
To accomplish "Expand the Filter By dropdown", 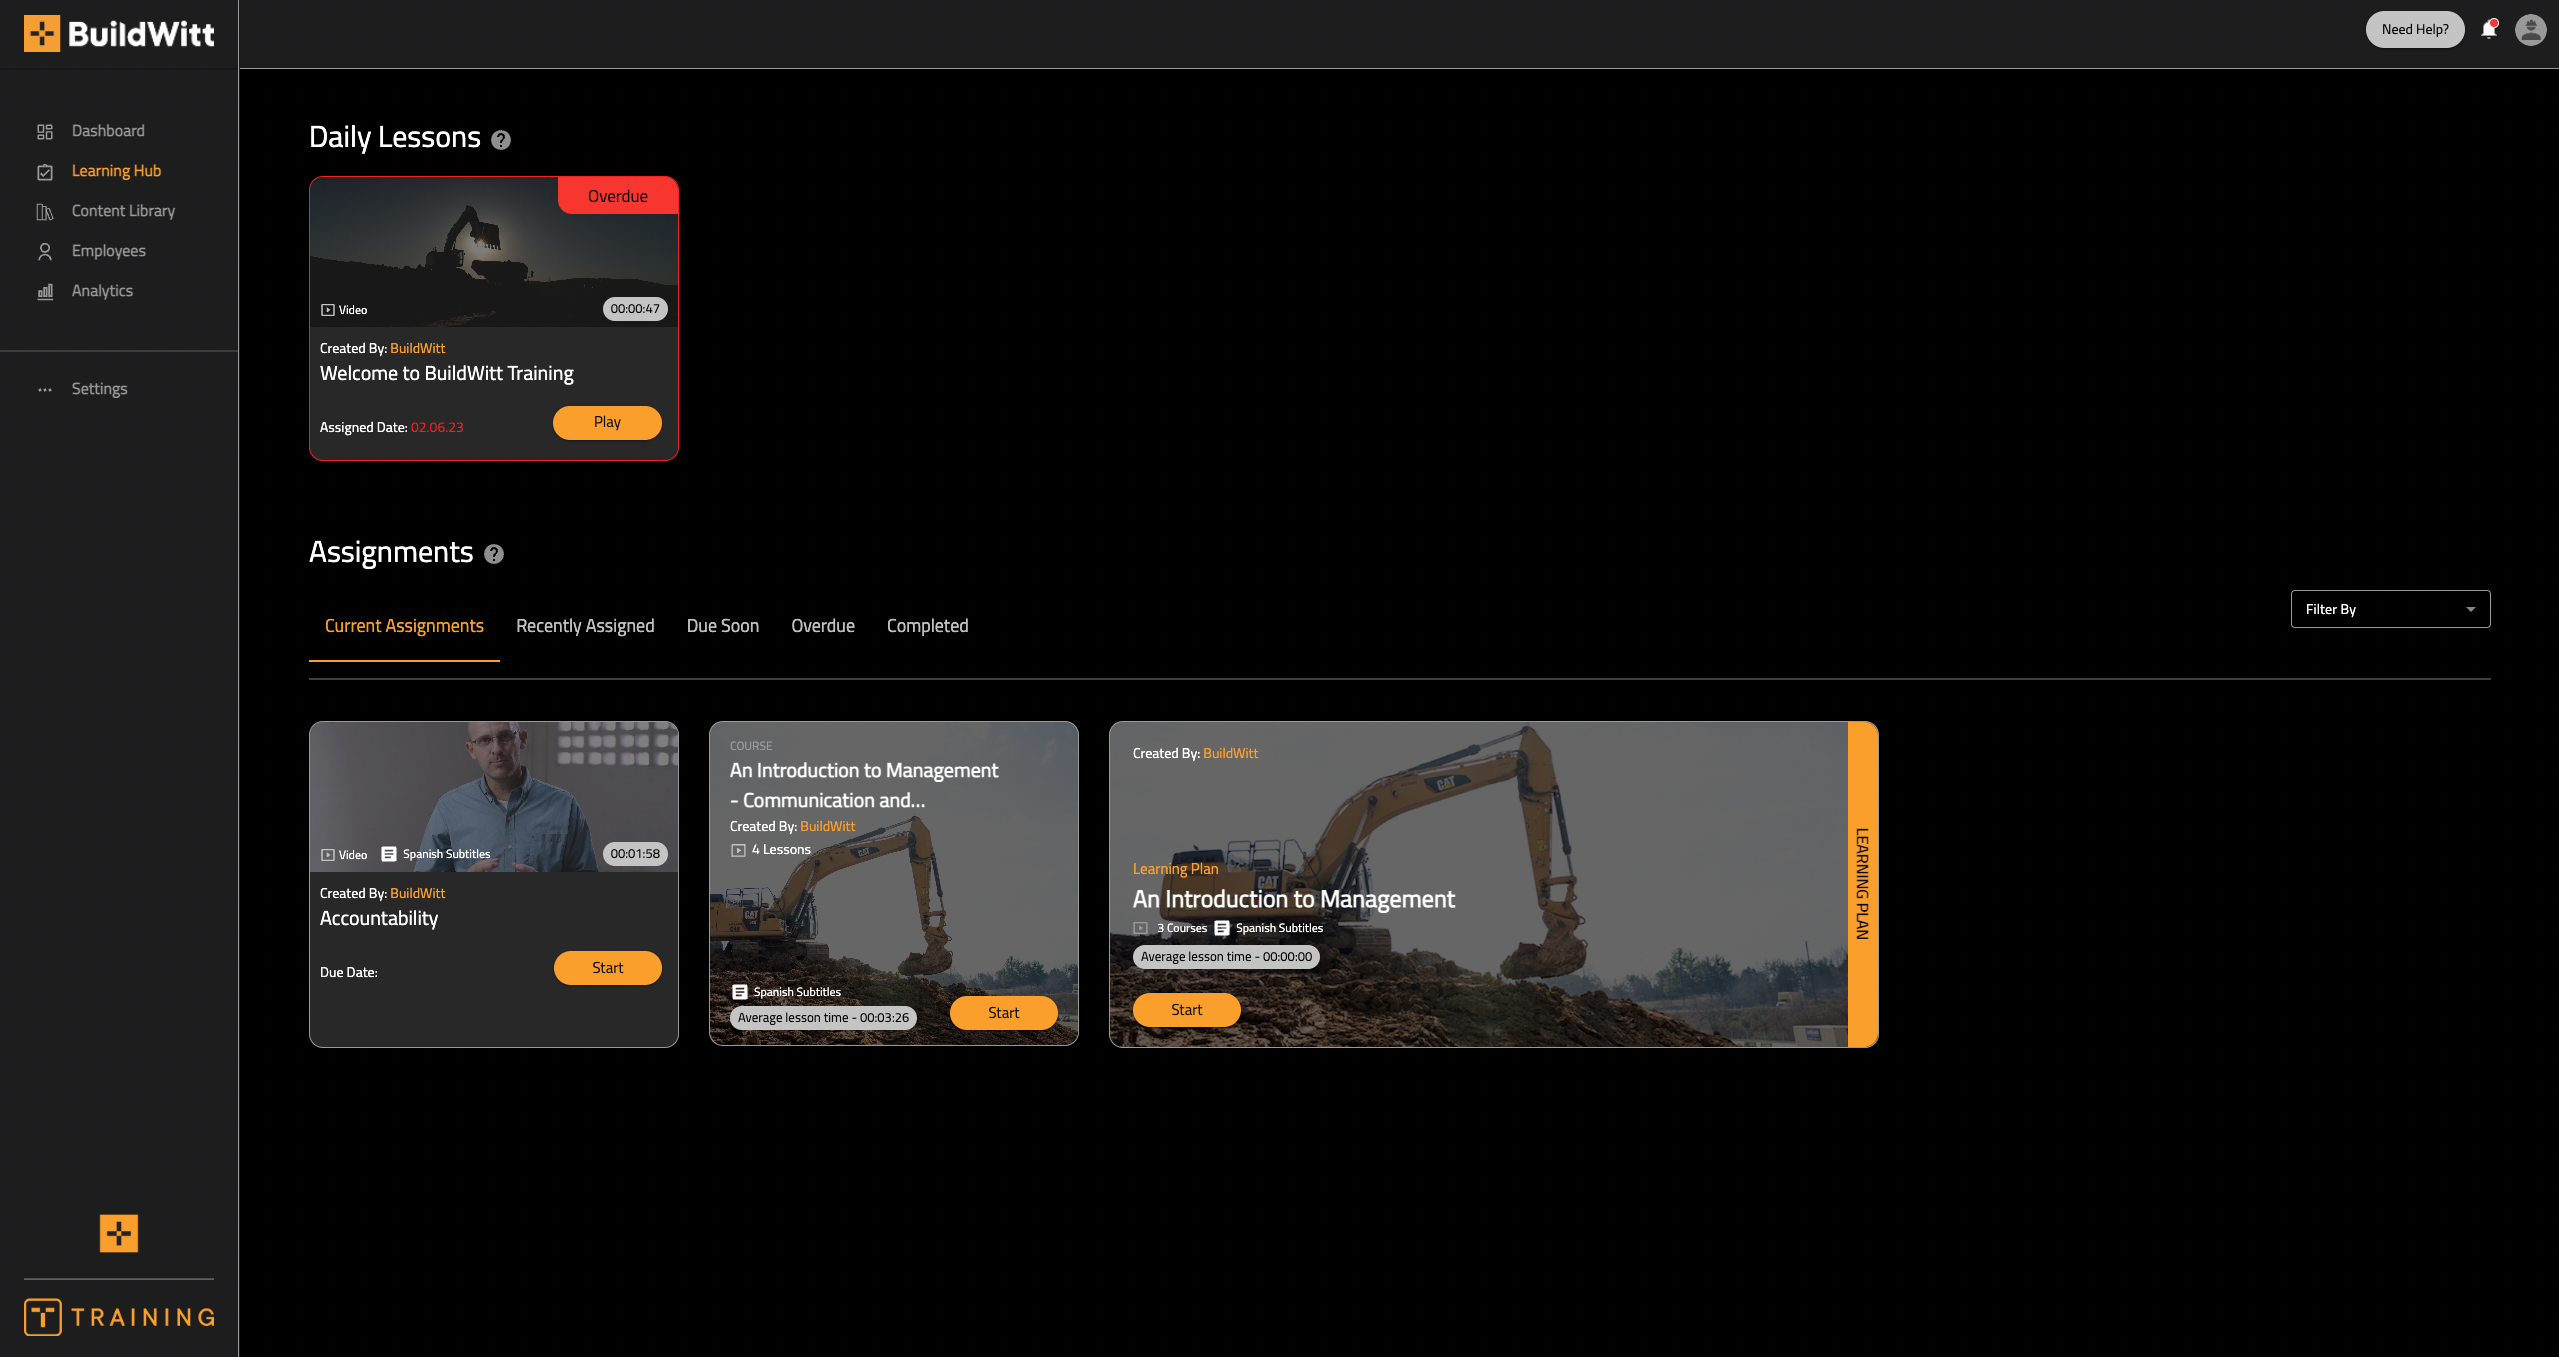I will [2389, 609].
